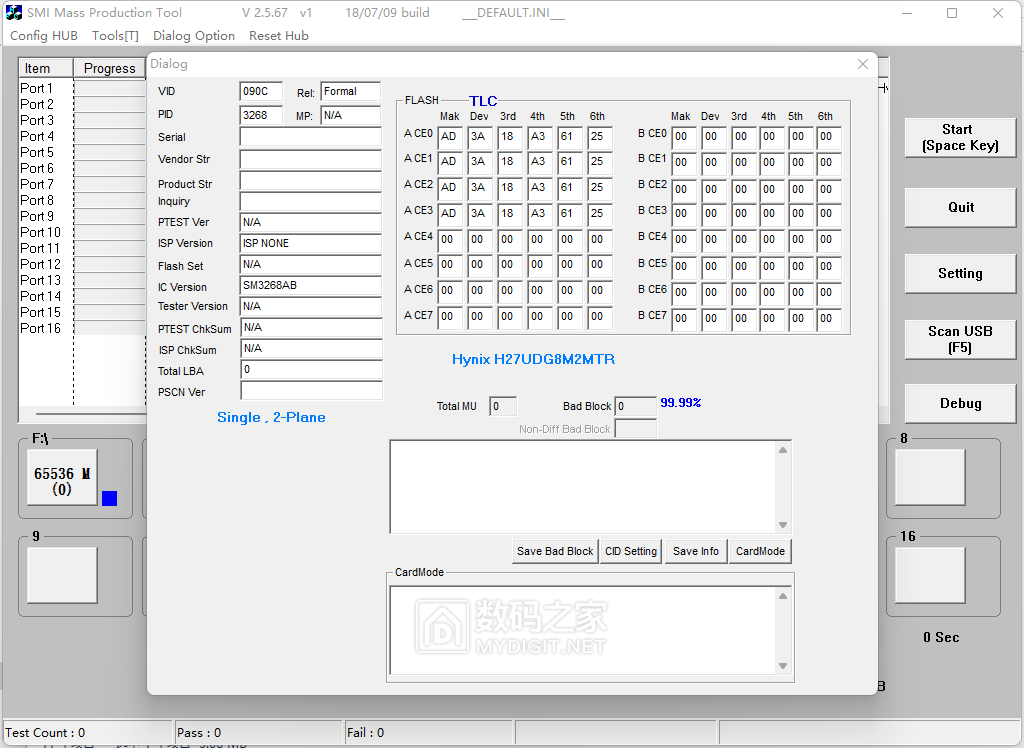Open the Debug panel
Viewport: 1024px width, 748px height.
(x=959, y=403)
